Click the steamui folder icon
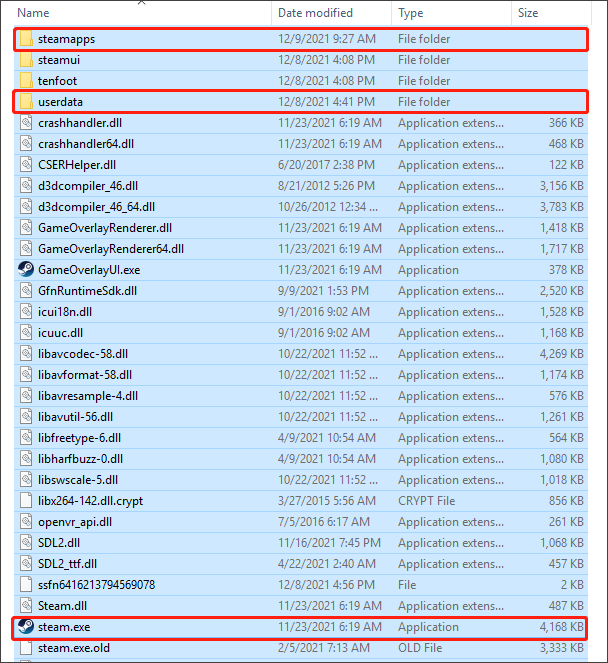 coord(26,60)
